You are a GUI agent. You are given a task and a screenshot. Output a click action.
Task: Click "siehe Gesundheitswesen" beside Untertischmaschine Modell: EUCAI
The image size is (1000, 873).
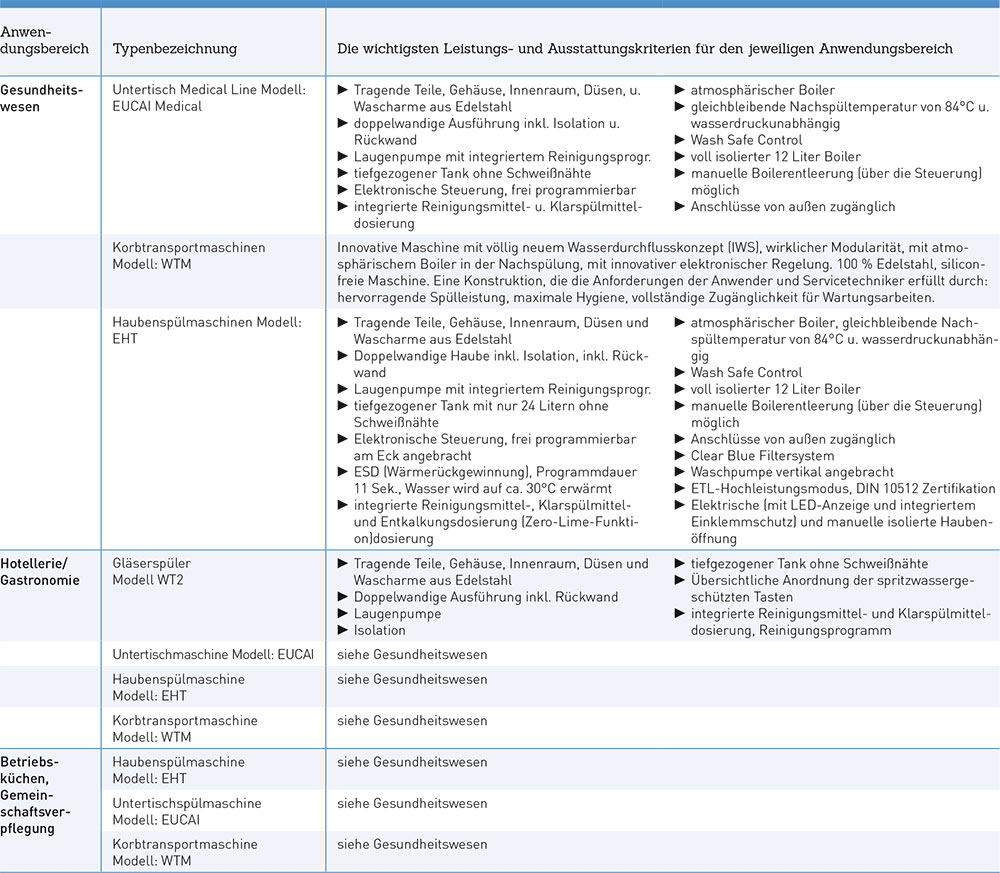[412, 654]
